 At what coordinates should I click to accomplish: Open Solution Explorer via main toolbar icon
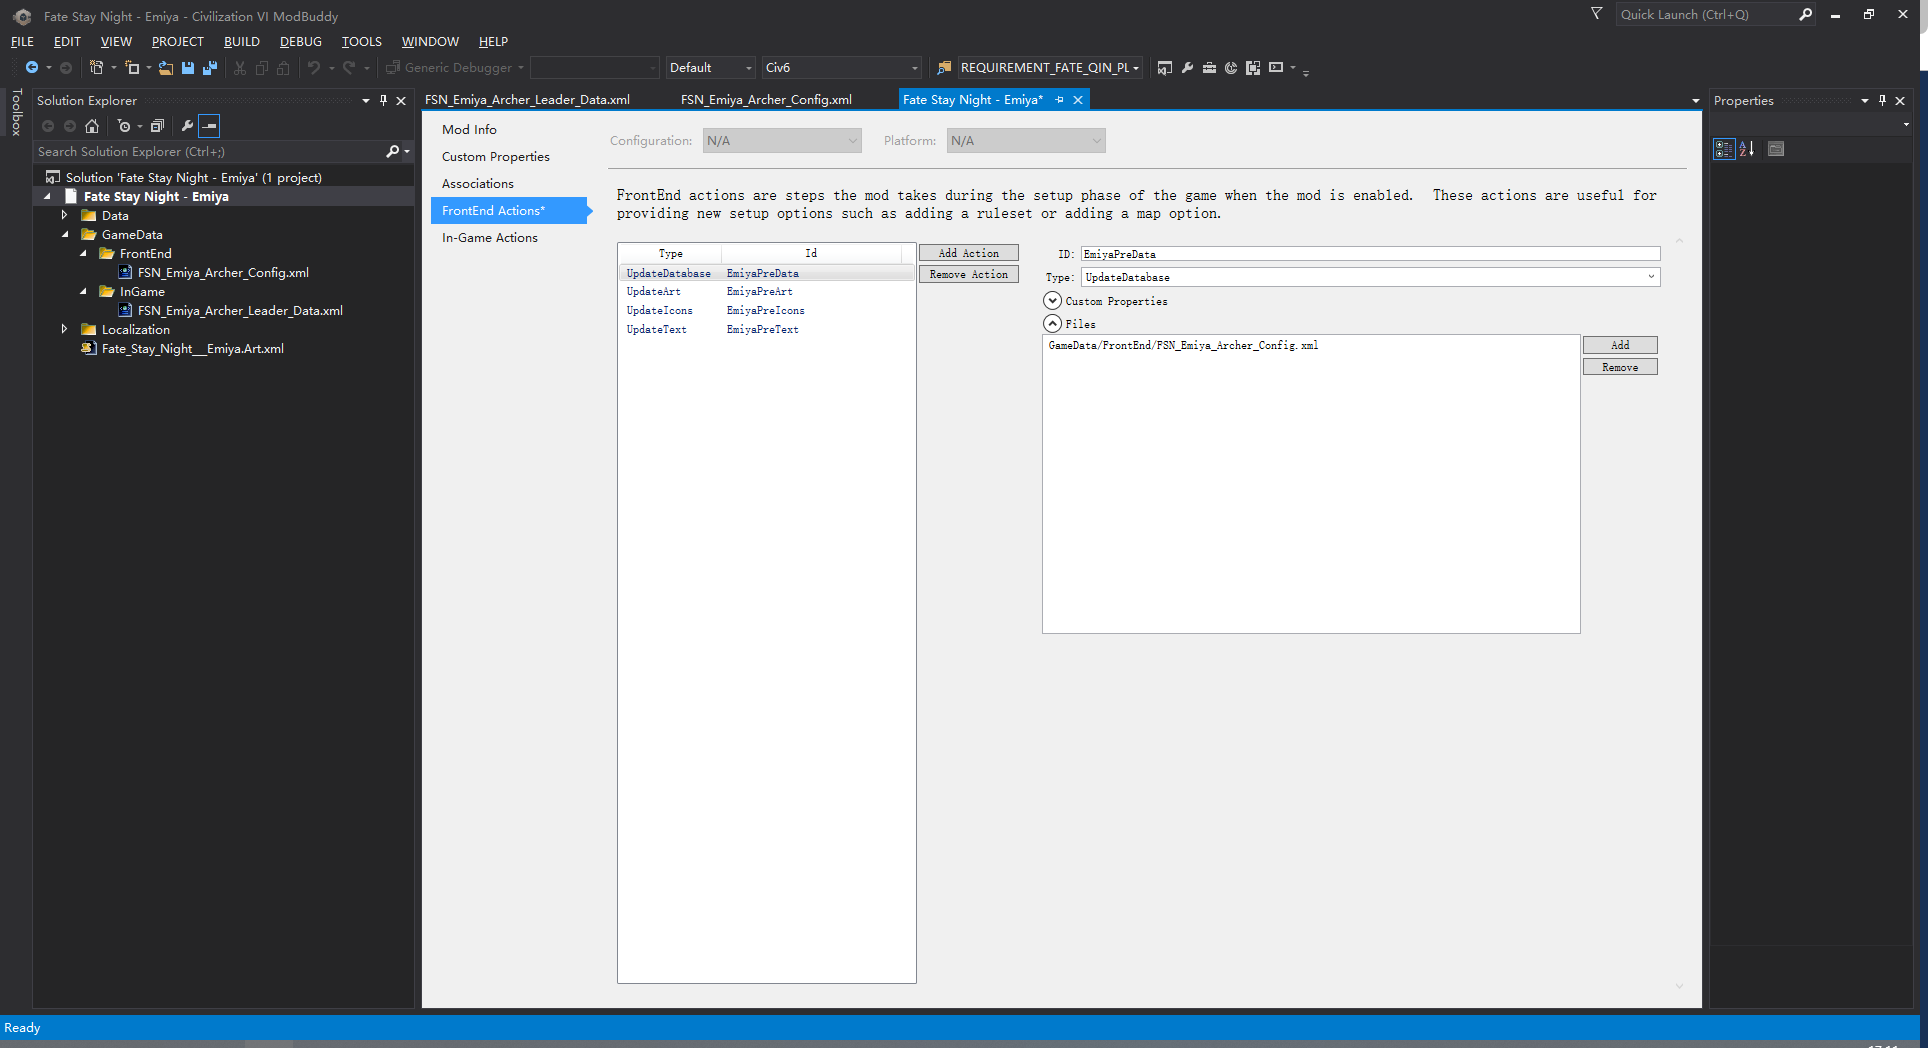click(1165, 68)
